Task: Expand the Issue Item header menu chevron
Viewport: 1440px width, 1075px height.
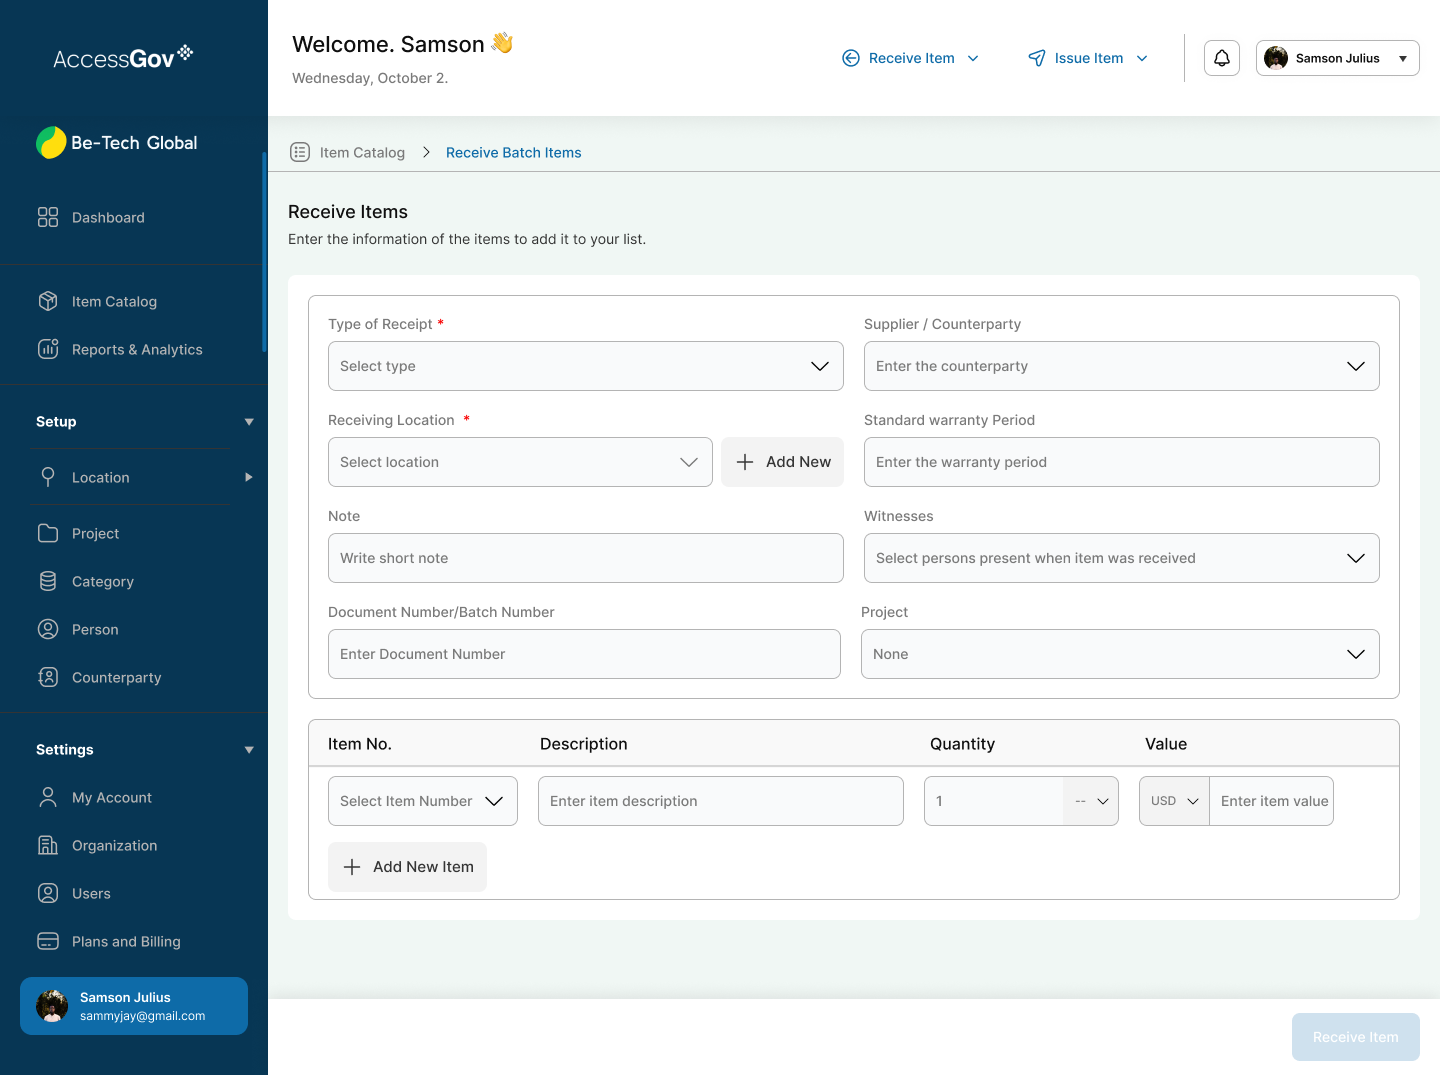Action: point(1142,58)
